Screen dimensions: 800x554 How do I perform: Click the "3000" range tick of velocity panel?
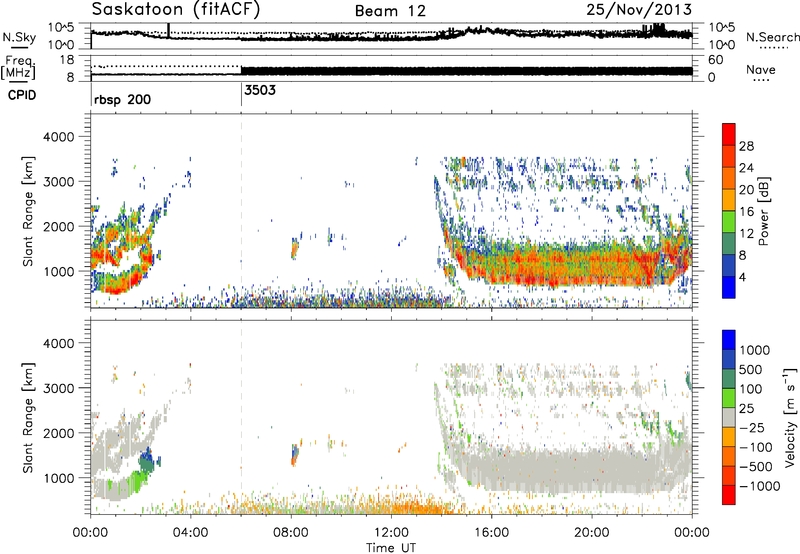pos(59,388)
